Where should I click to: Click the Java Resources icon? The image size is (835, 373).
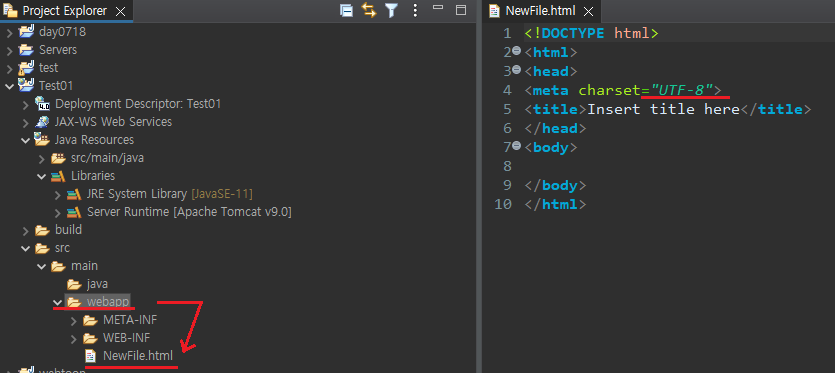pos(42,140)
